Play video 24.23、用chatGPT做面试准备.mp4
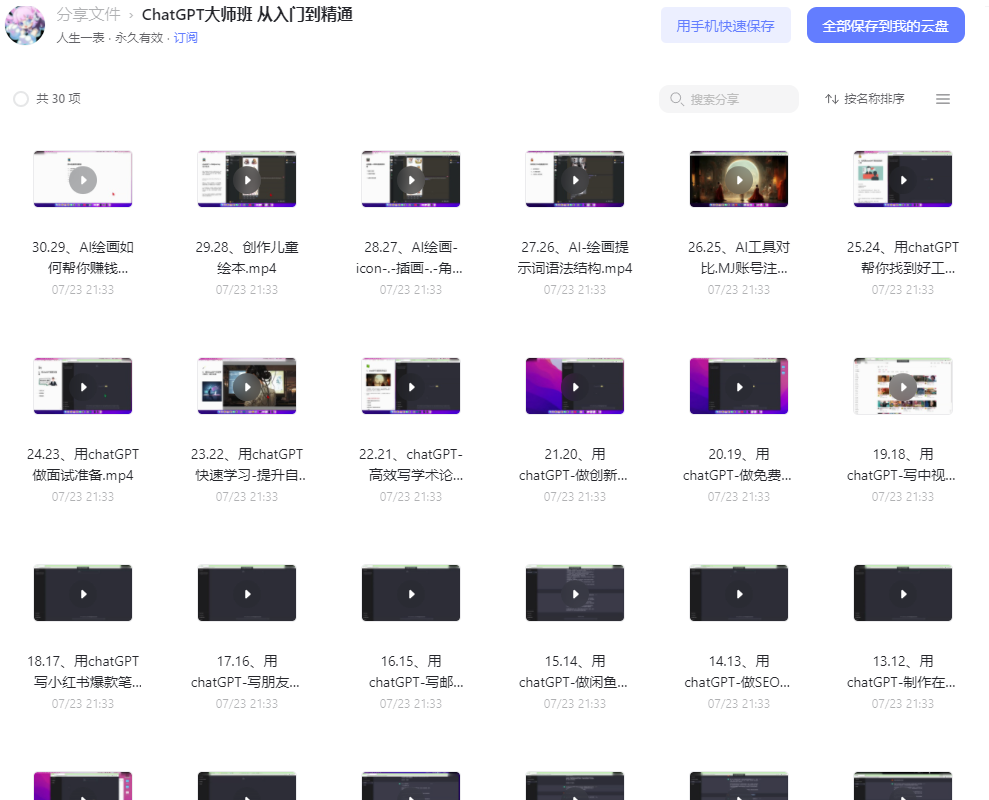Image resolution: width=989 pixels, height=800 pixels. pos(83,386)
